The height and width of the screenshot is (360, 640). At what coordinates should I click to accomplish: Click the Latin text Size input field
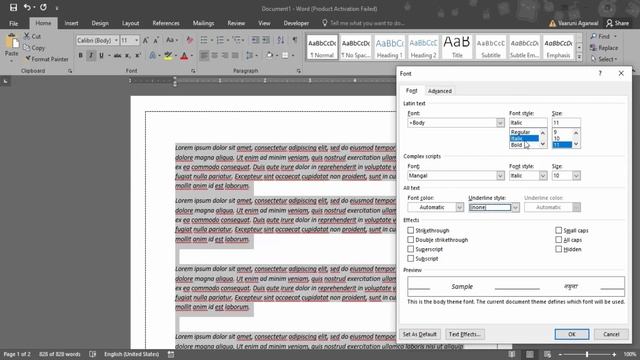pyautogui.click(x=566, y=122)
